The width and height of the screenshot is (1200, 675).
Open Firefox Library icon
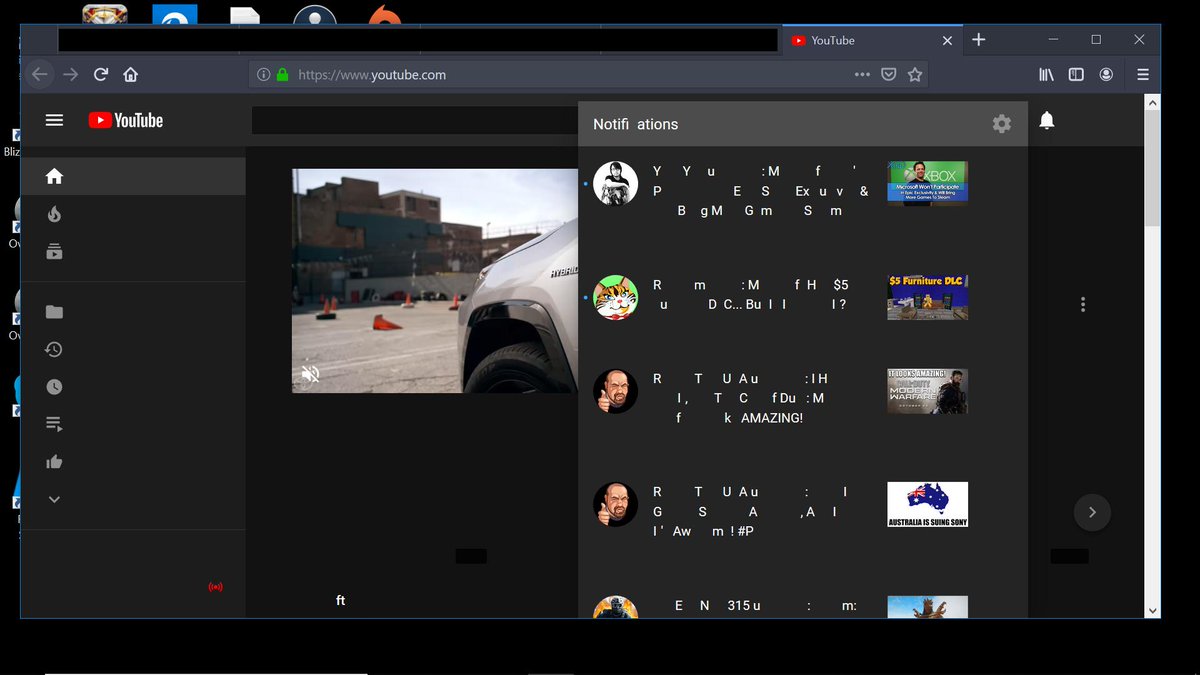(x=1046, y=75)
